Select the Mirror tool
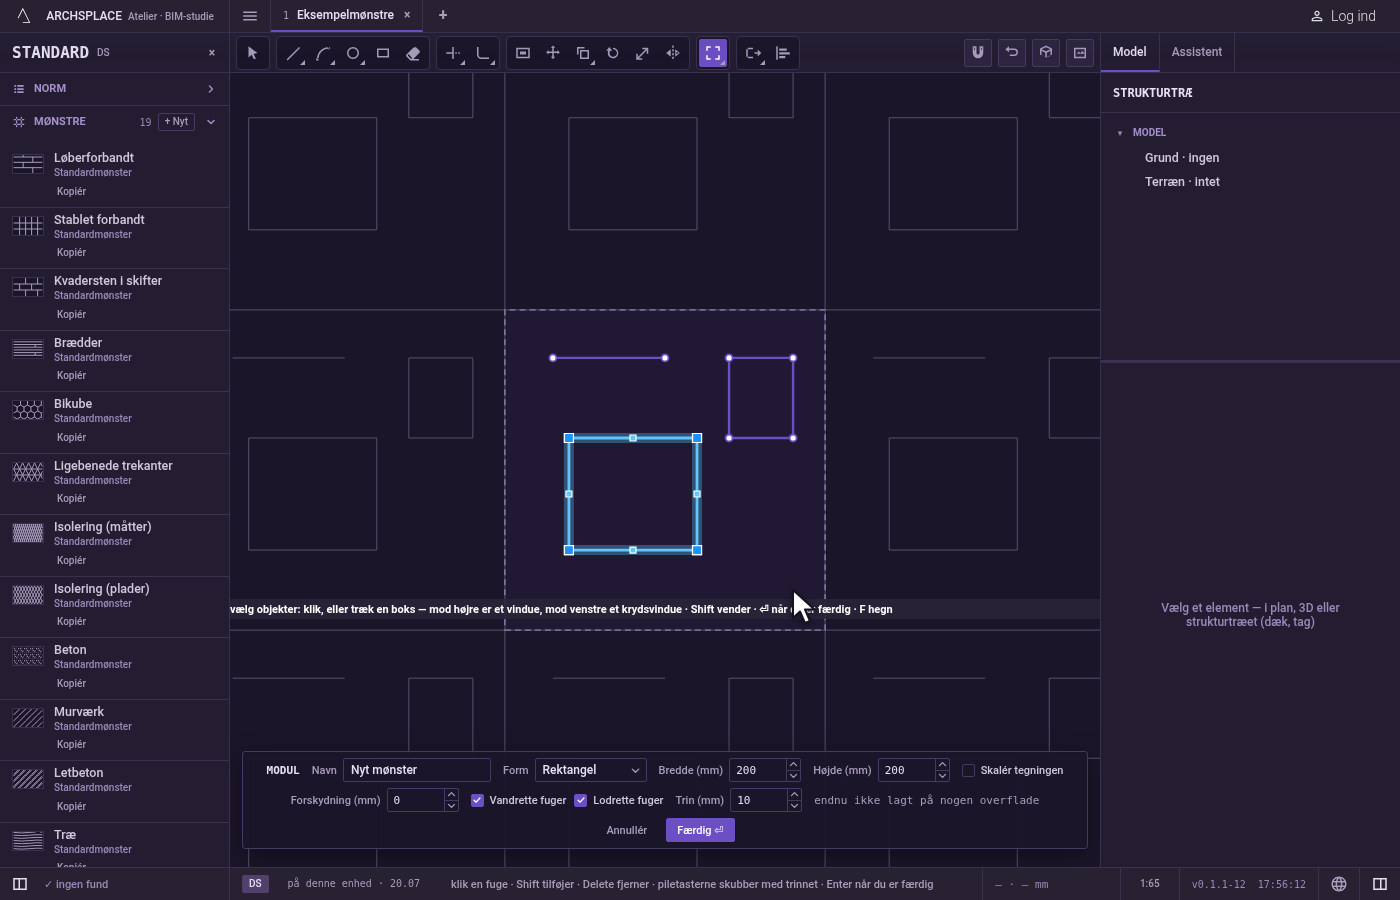The height and width of the screenshot is (900, 1400). 673,53
